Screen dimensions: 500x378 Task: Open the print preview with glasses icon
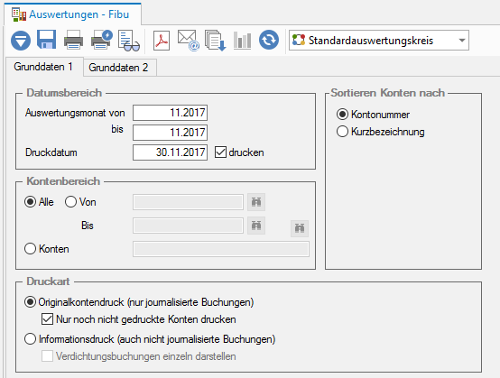(x=129, y=41)
